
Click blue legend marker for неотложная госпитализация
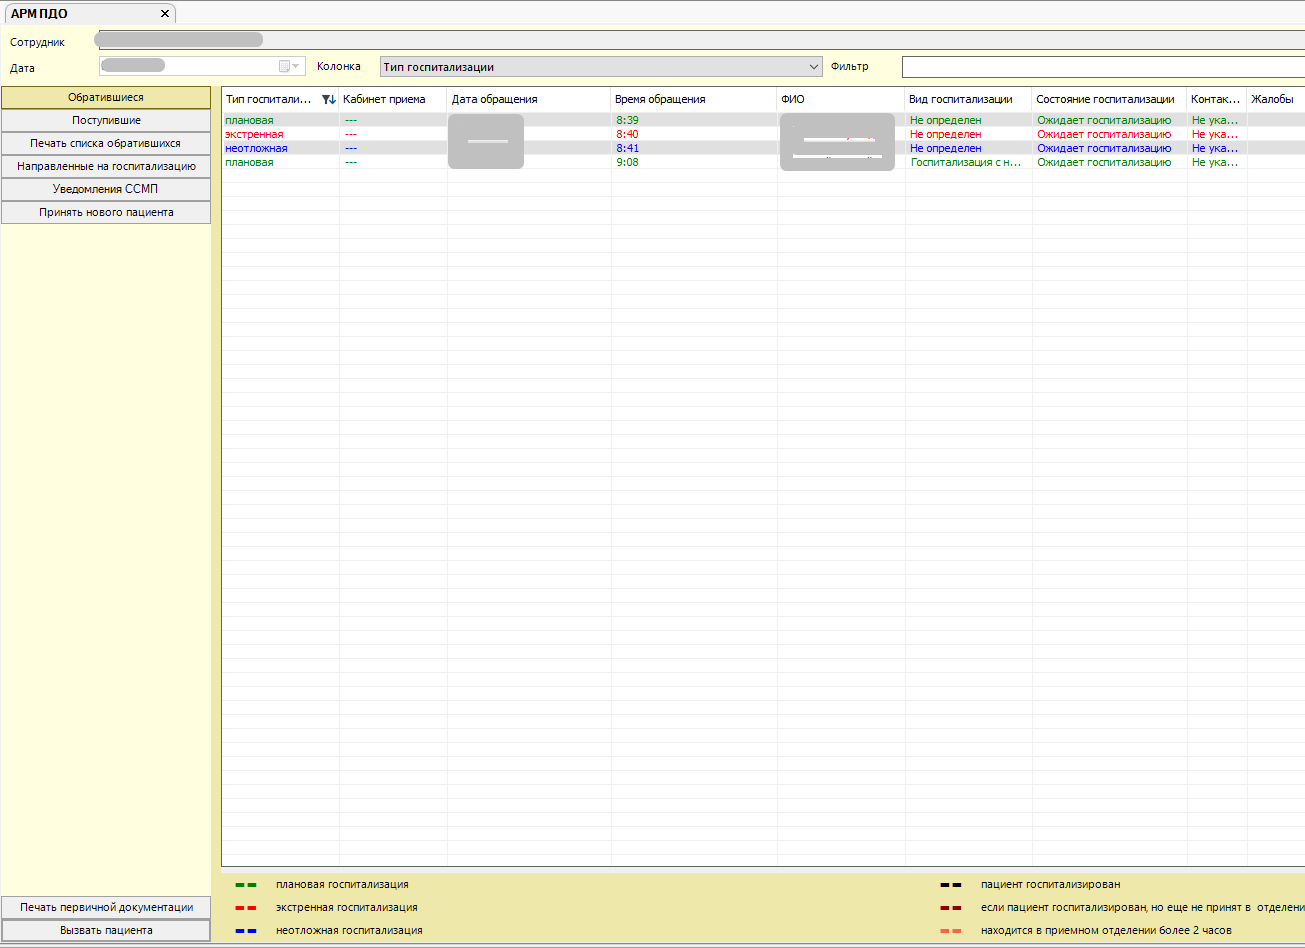(x=246, y=931)
